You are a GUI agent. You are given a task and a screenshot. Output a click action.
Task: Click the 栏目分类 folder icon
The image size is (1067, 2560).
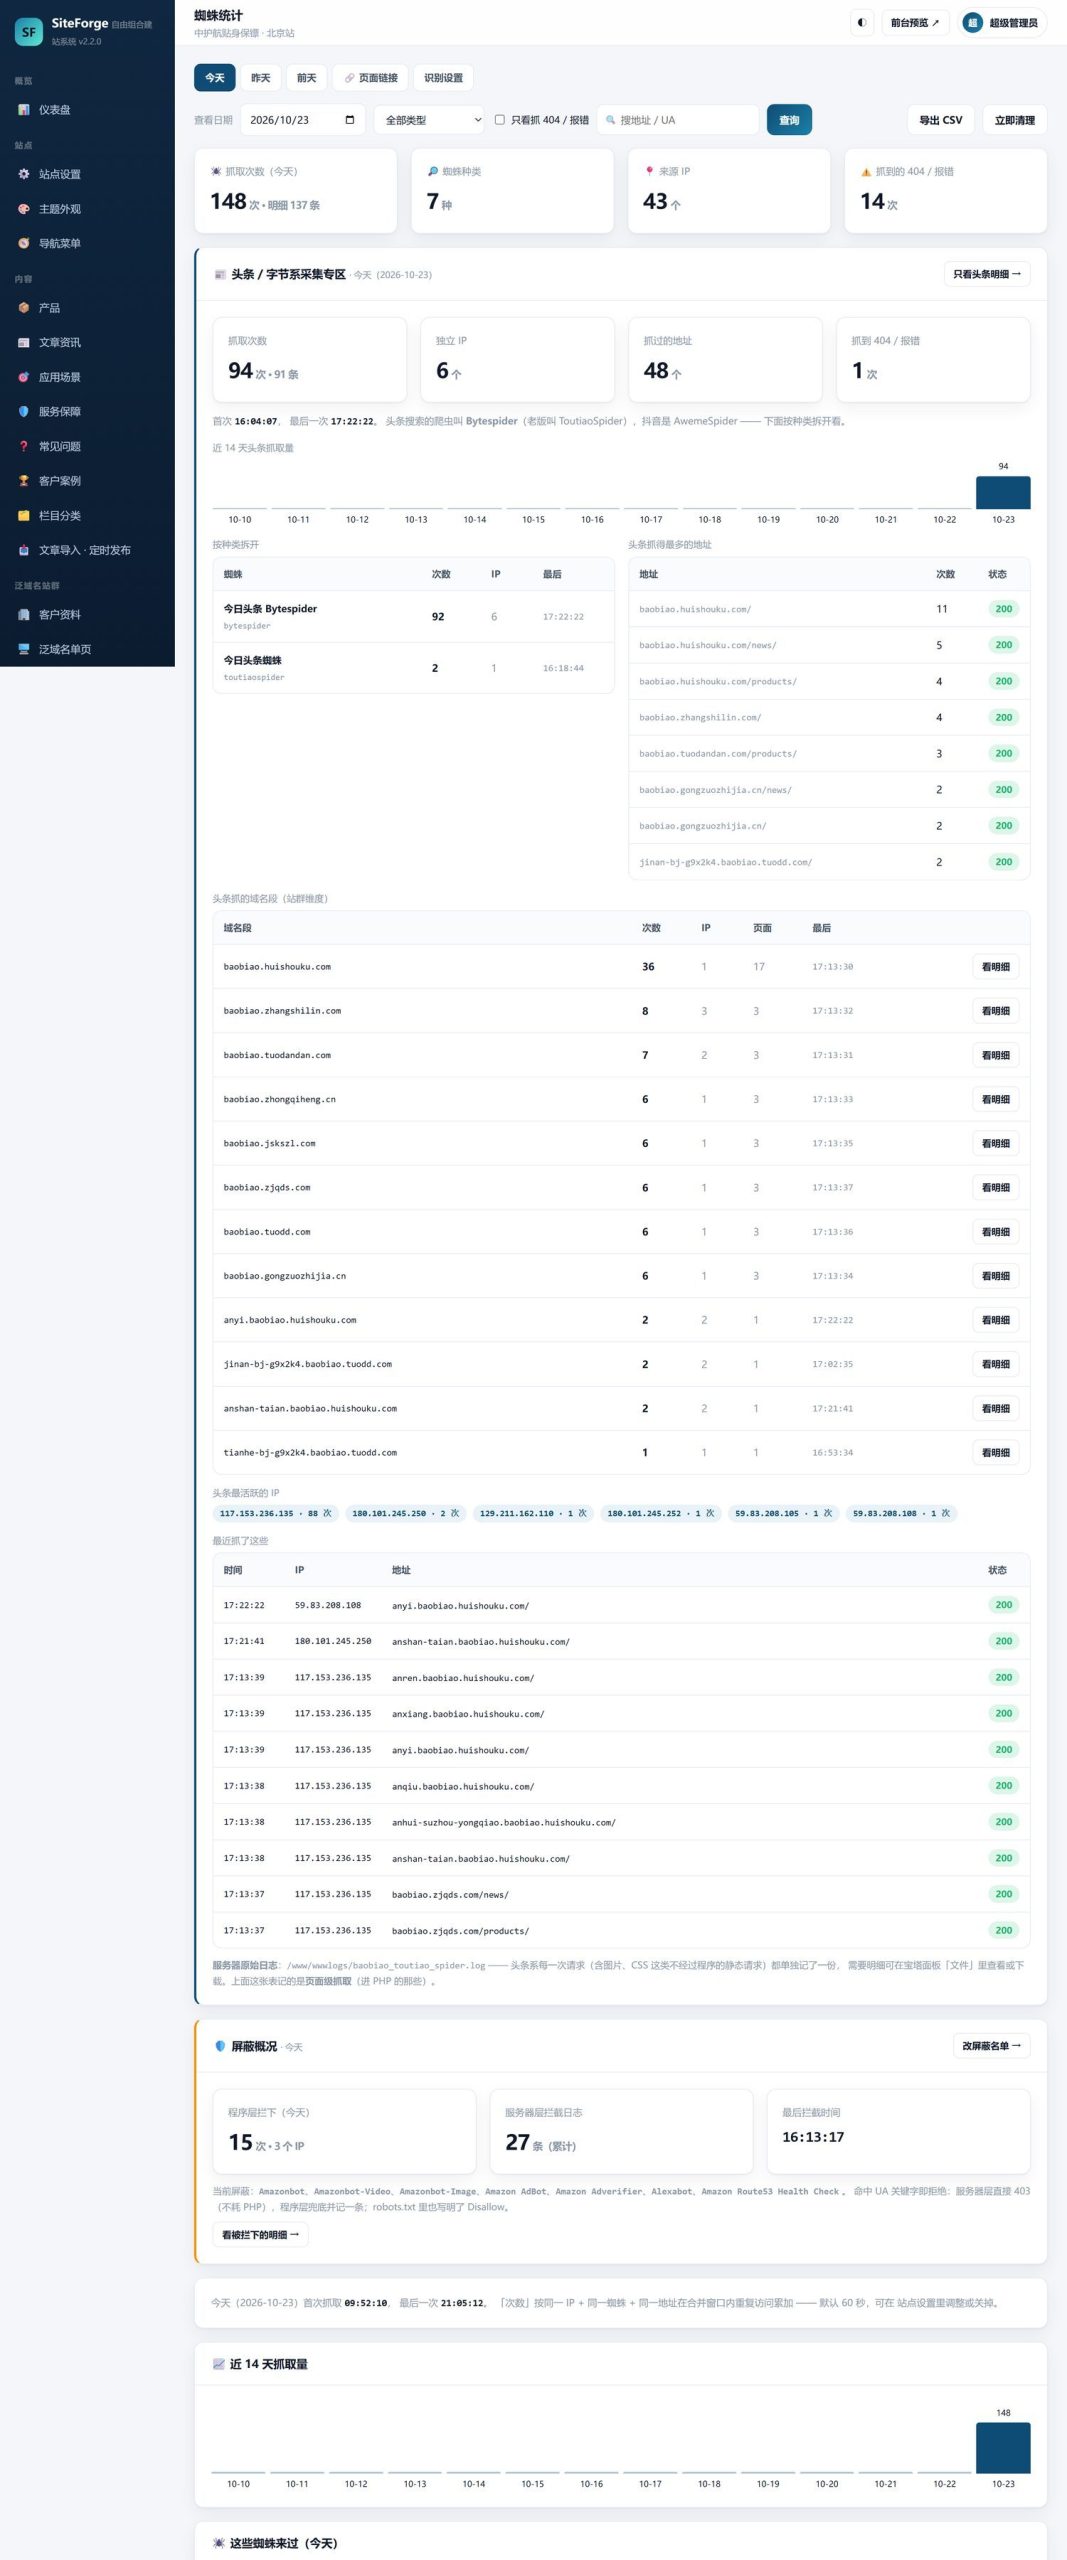click(24, 515)
